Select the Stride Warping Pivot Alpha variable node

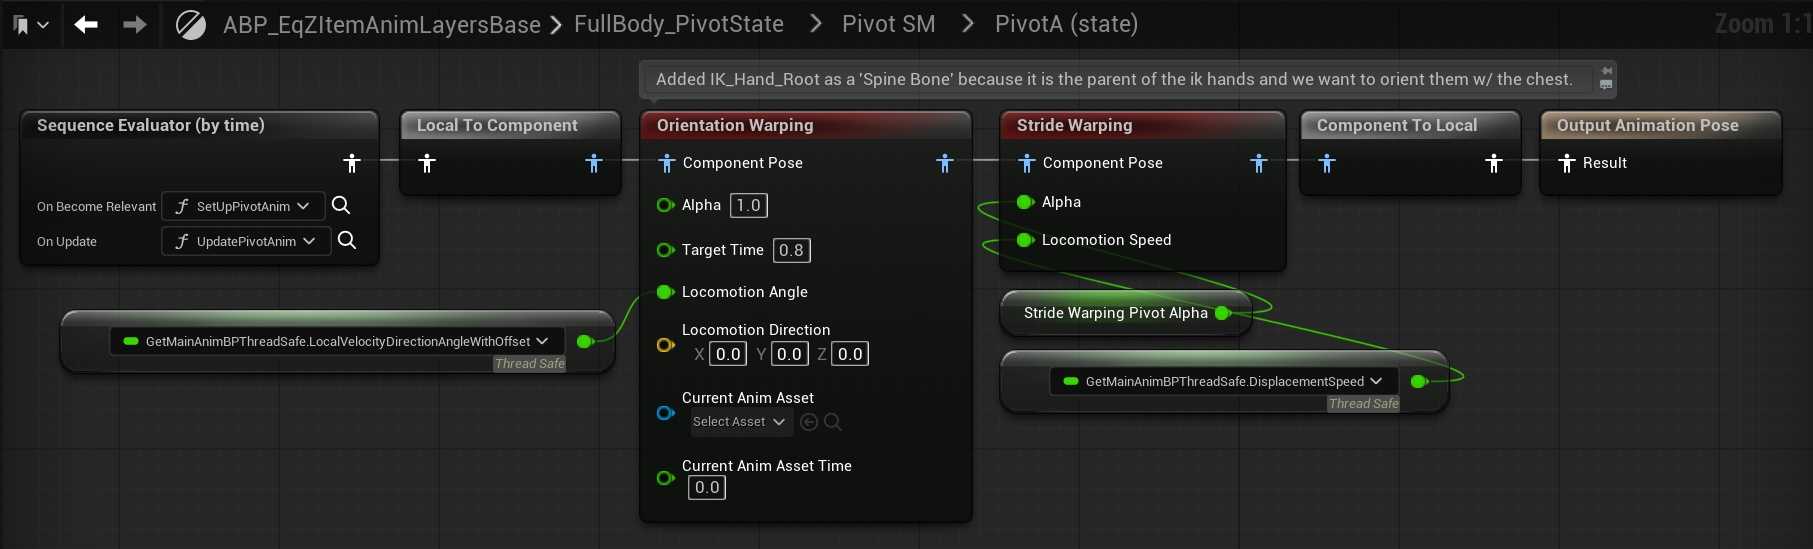point(1115,313)
